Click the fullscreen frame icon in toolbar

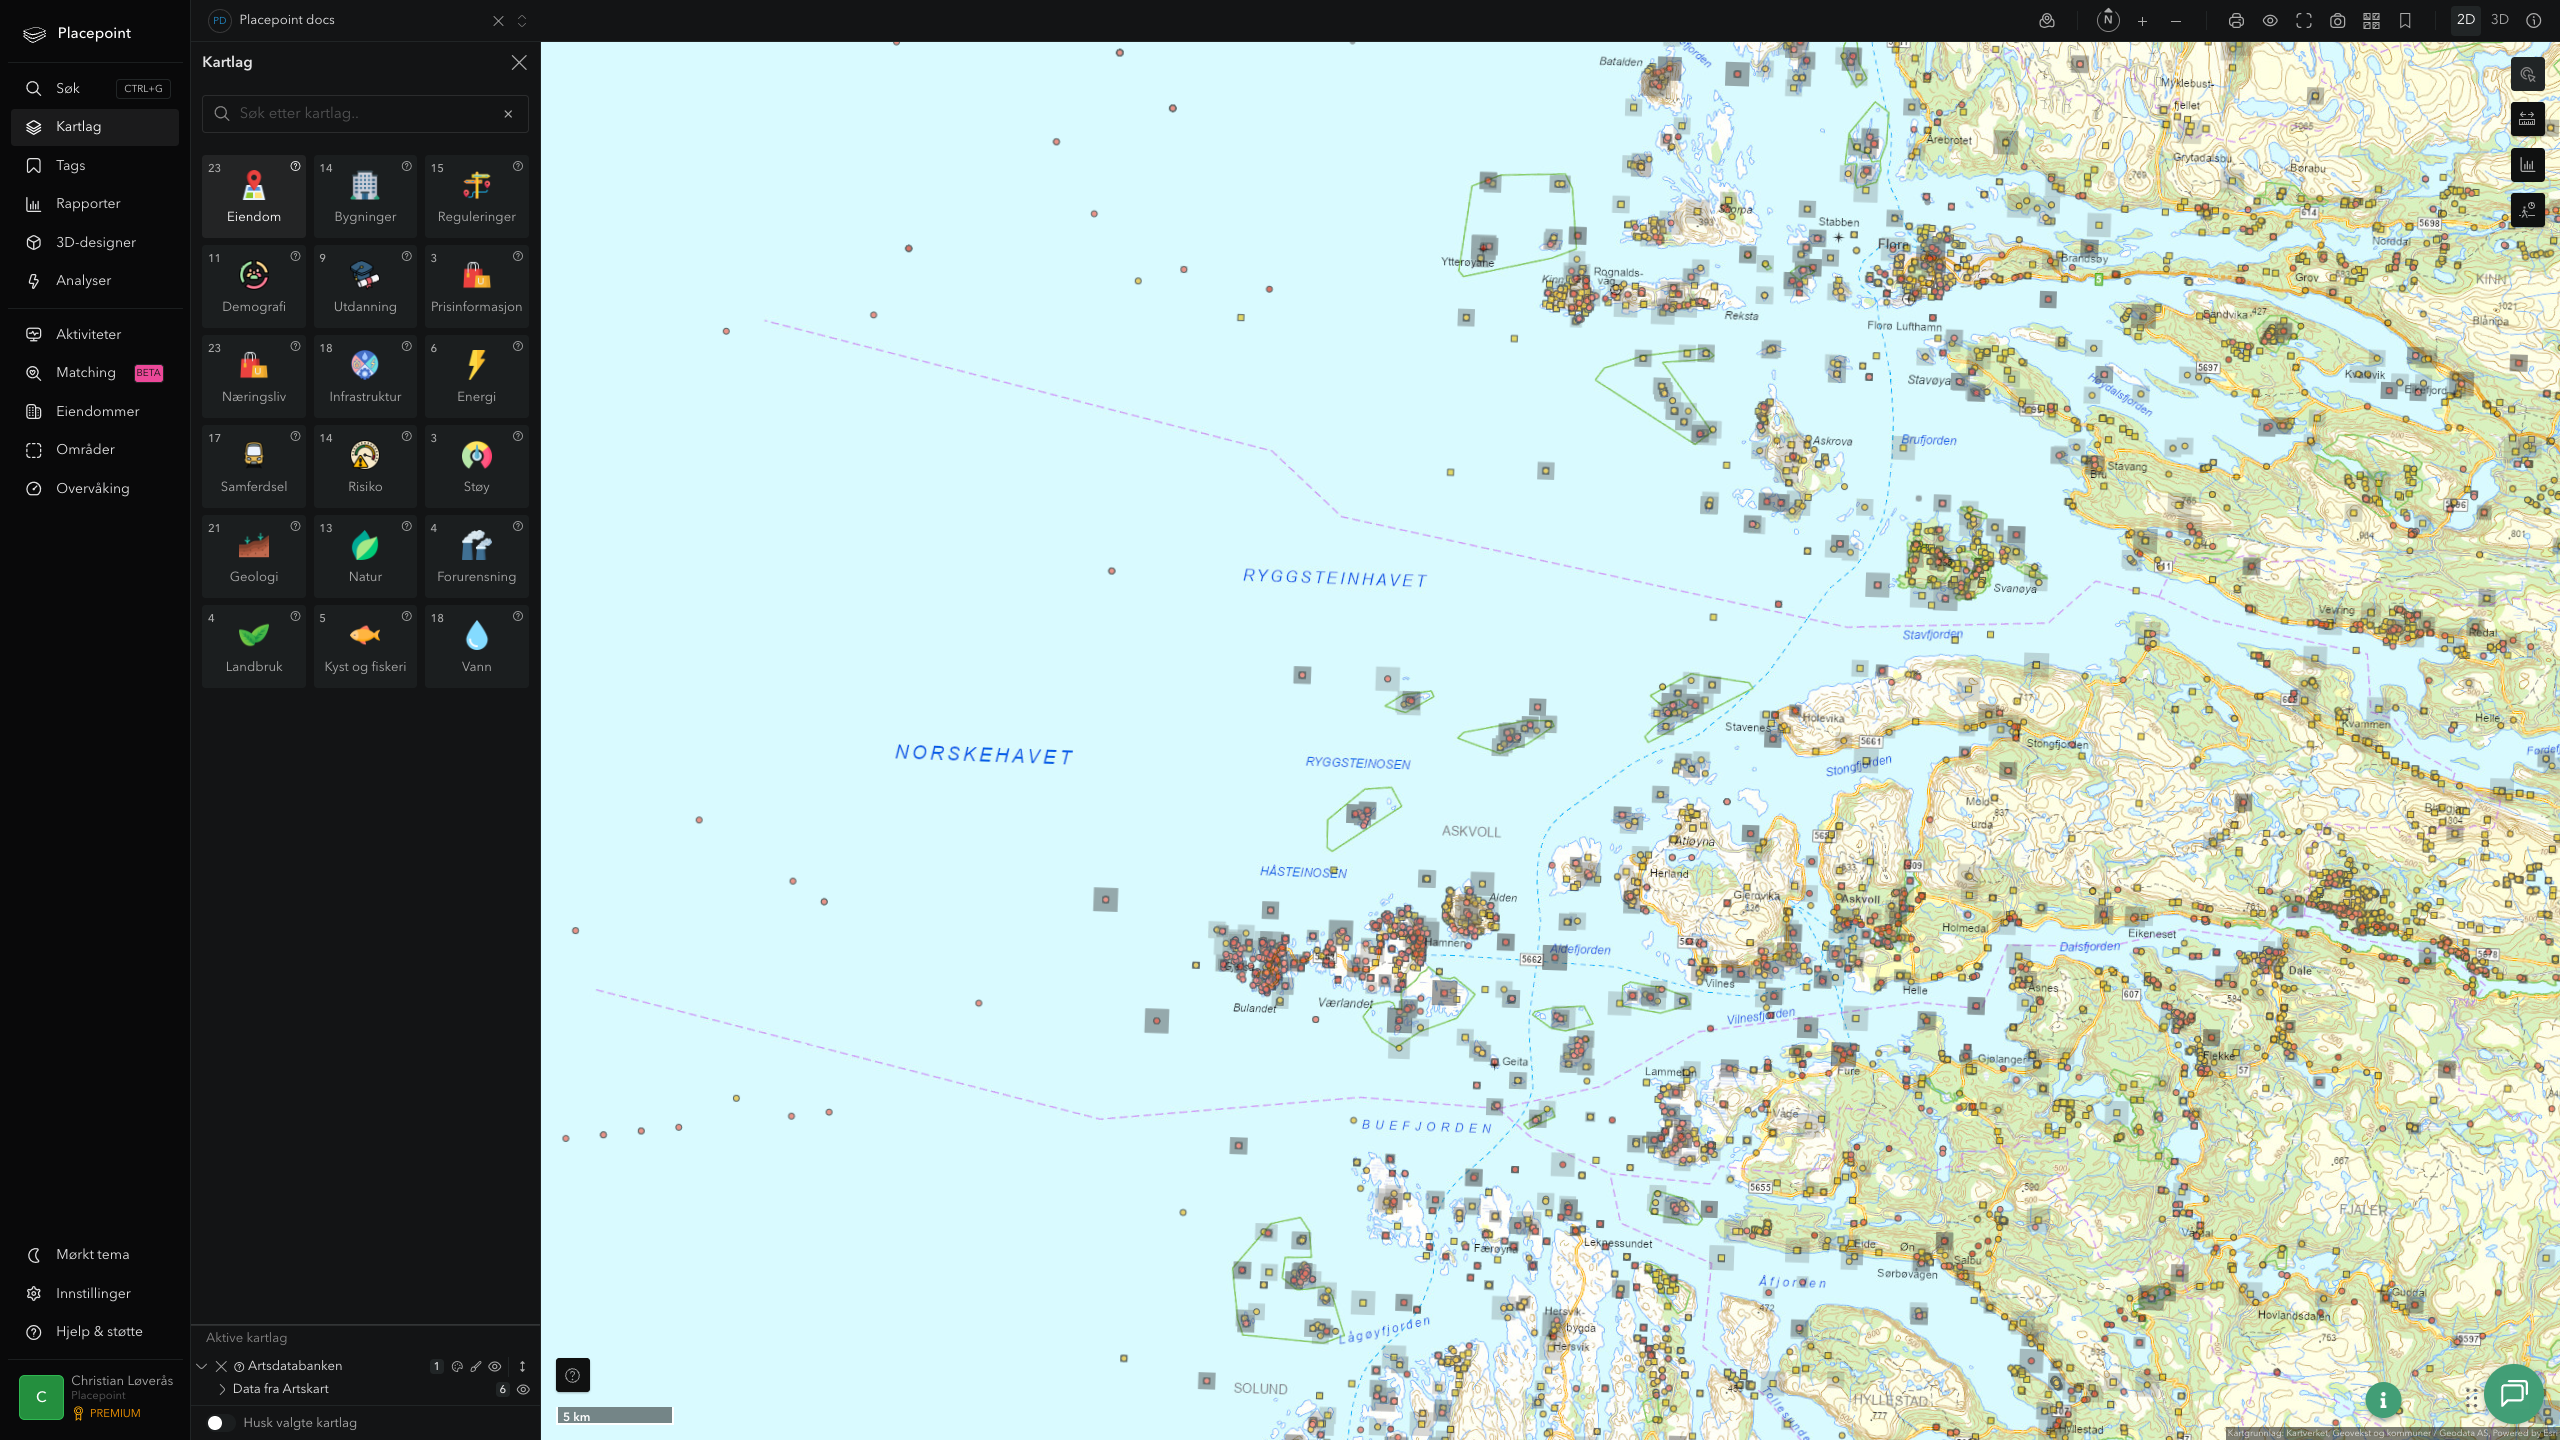pyautogui.click(x=2304, y=21)
